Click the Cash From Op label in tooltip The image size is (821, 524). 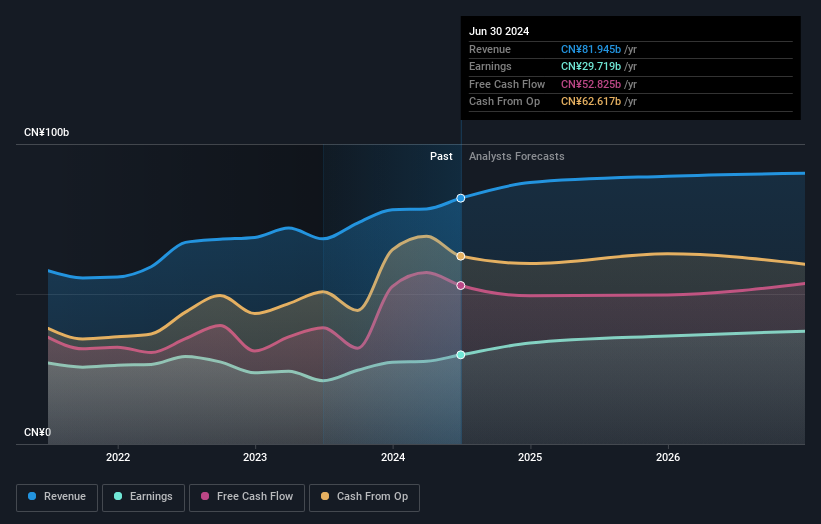(x=504, y=102)
